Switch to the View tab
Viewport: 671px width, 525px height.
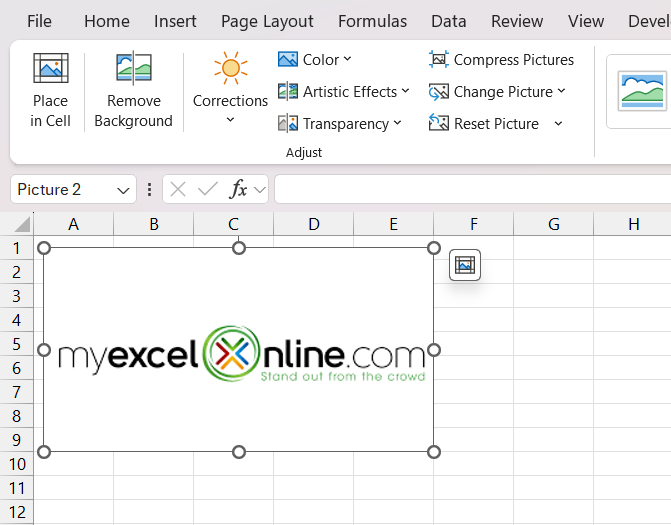point(586,21)
